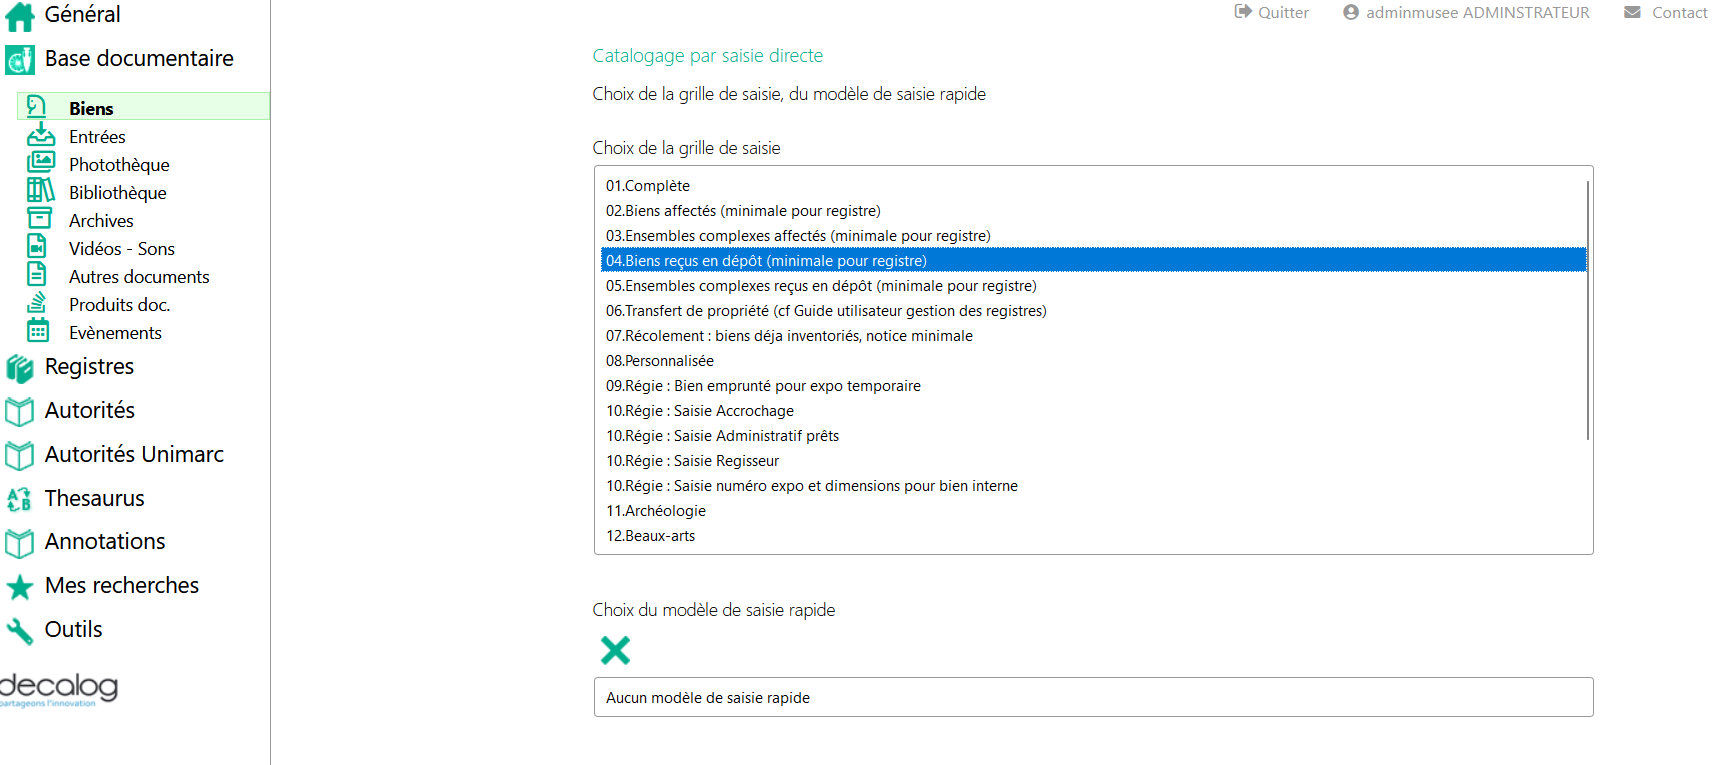Screen dimensions: 1733x765
Task: Click the grid list vertical scrollbar
Action: pos(1588,310)
